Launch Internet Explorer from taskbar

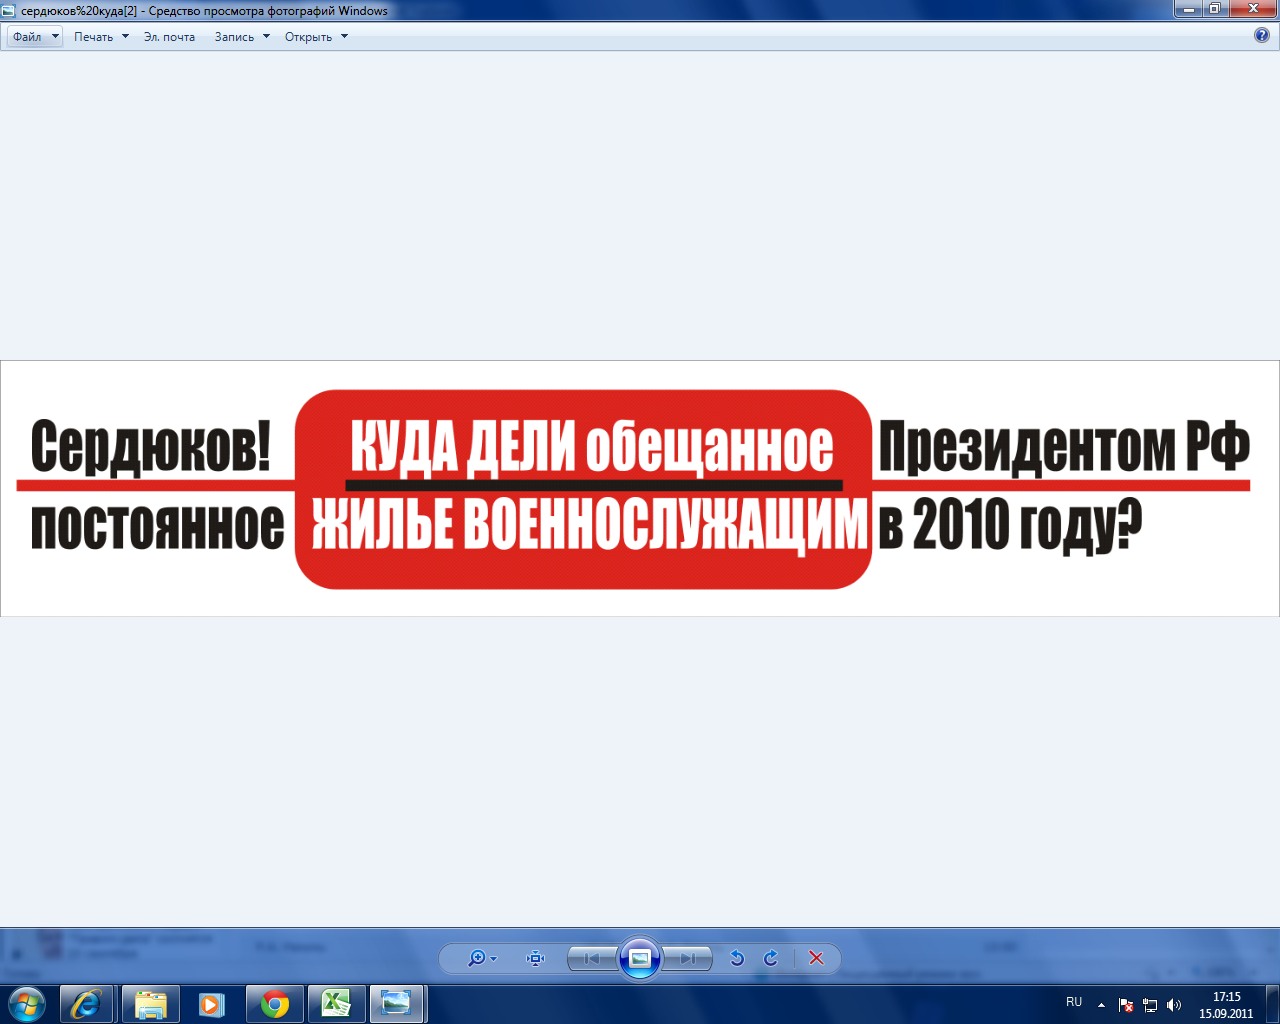click(x=86, y=1003)
